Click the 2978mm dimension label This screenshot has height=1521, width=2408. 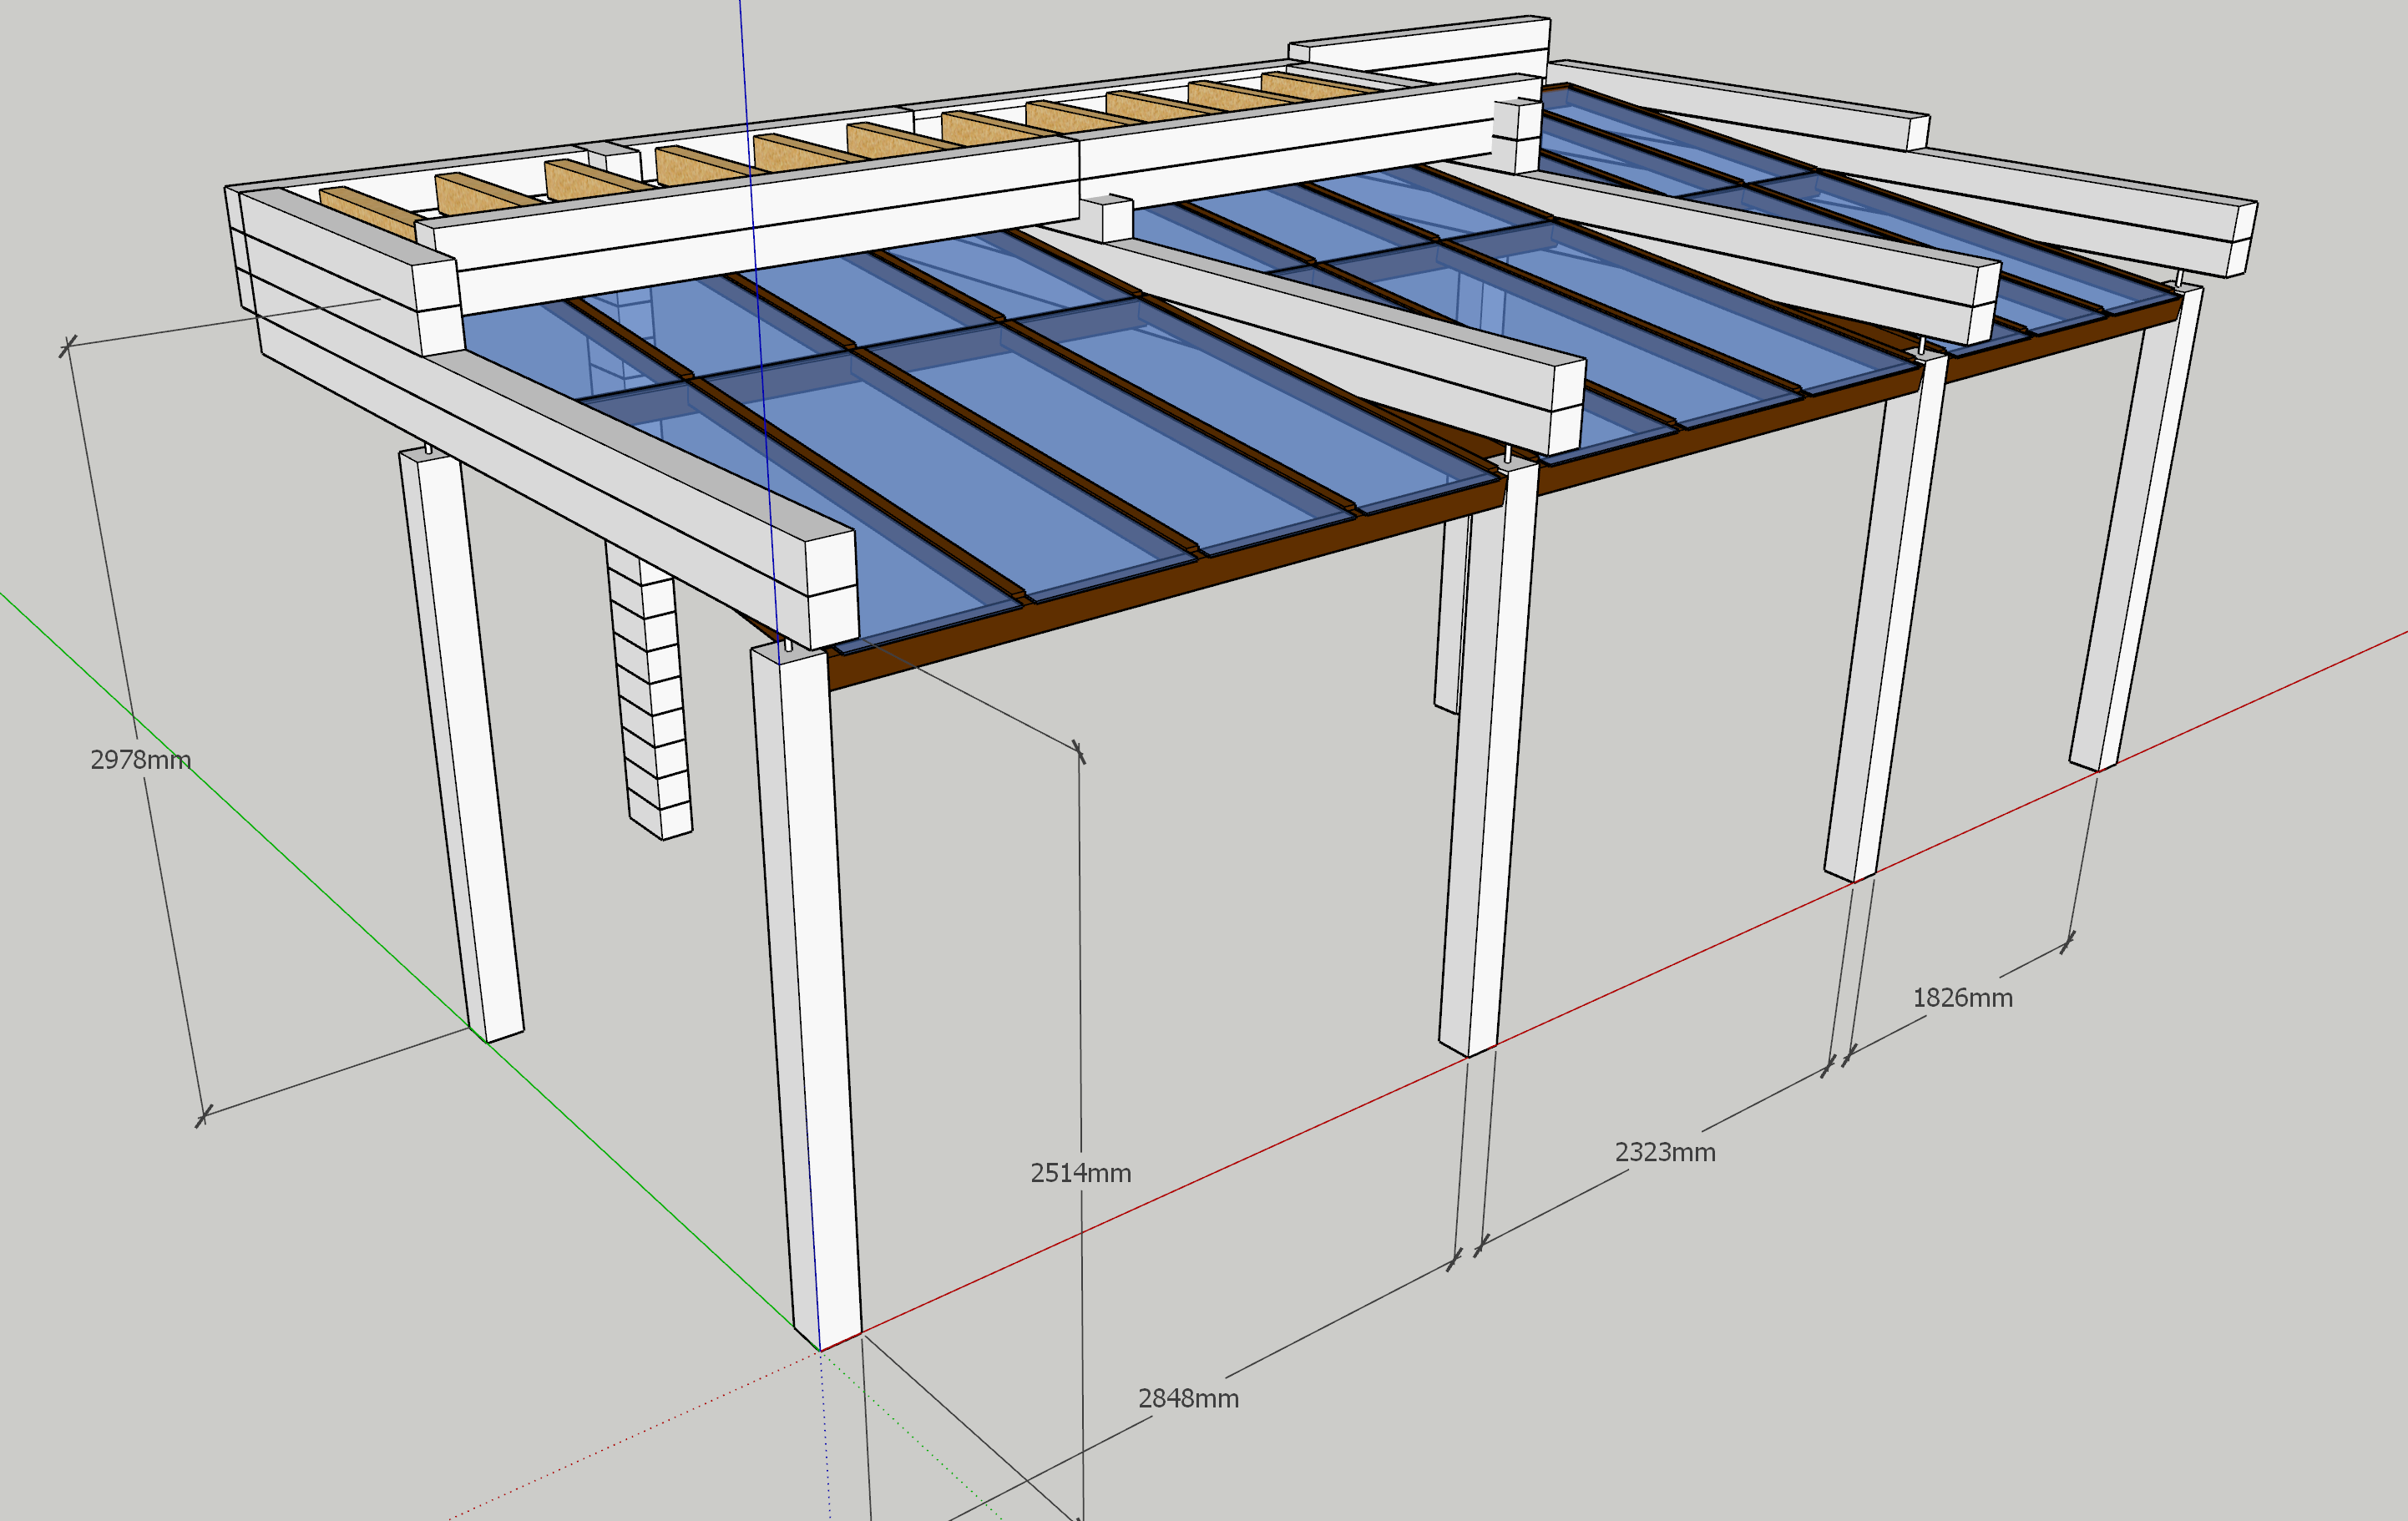coord(140,760)
